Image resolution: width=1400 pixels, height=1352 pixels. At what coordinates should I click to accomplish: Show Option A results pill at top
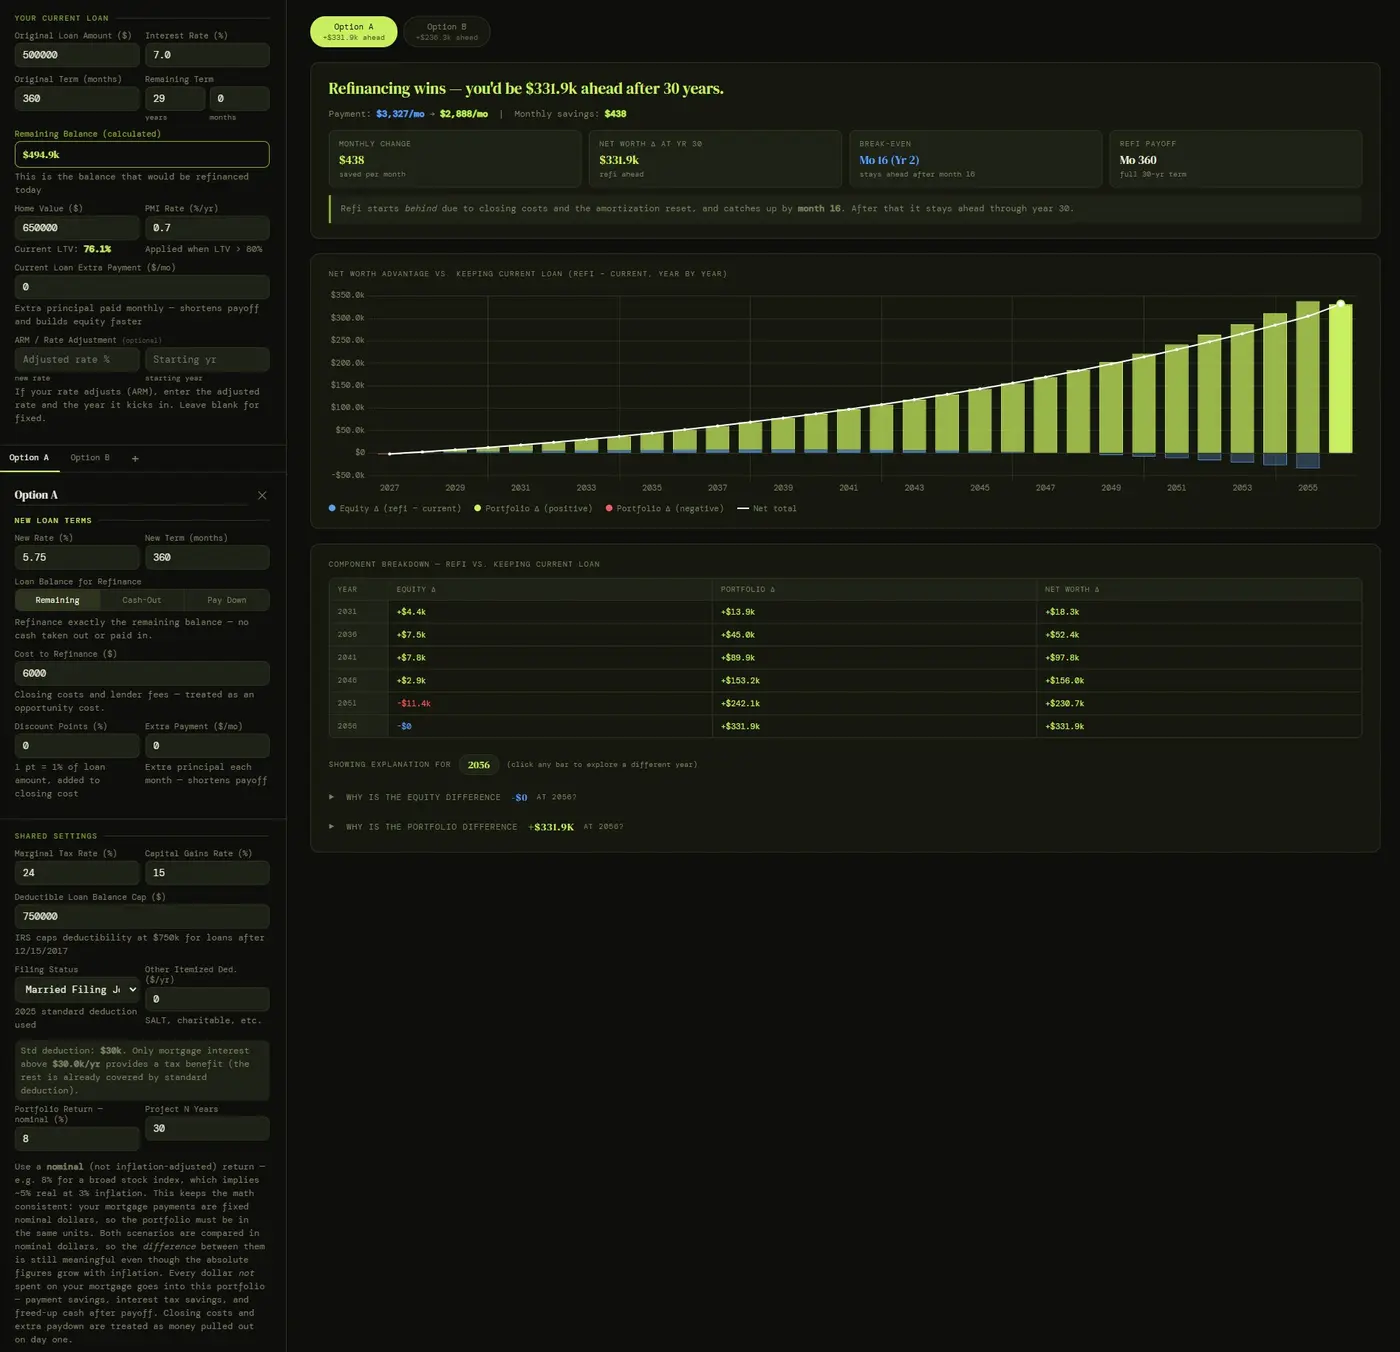point(353,32)
